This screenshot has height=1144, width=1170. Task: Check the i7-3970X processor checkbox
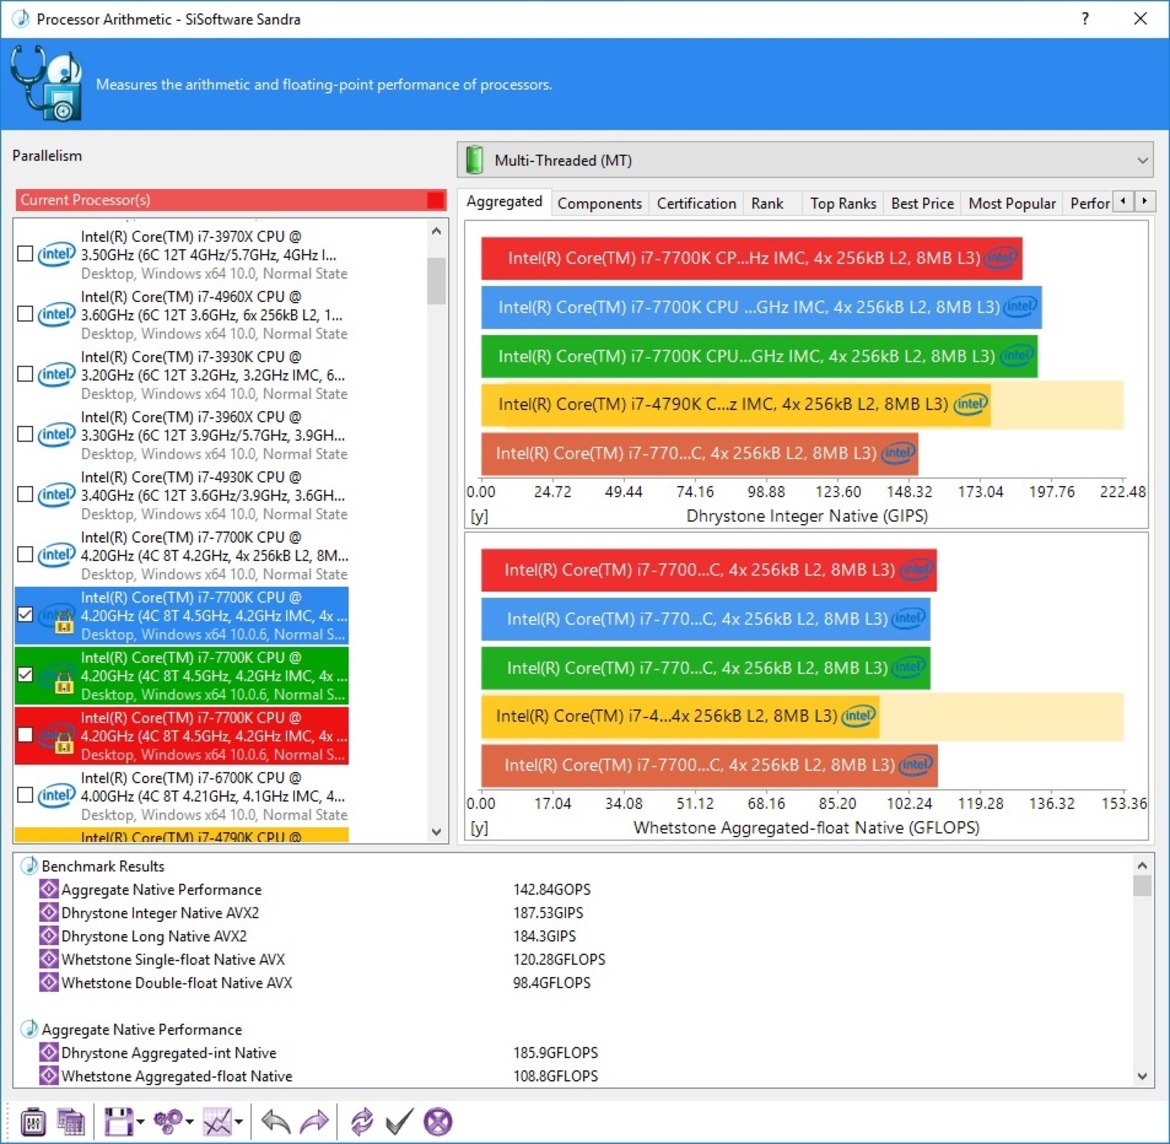25,254
